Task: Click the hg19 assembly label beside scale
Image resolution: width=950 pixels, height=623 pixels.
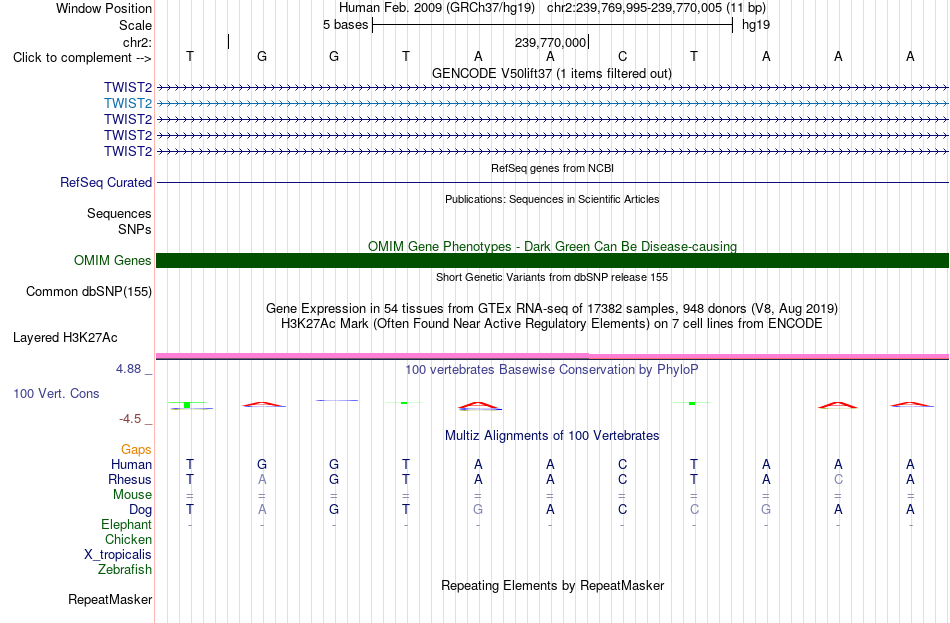Action: [756, 25]
